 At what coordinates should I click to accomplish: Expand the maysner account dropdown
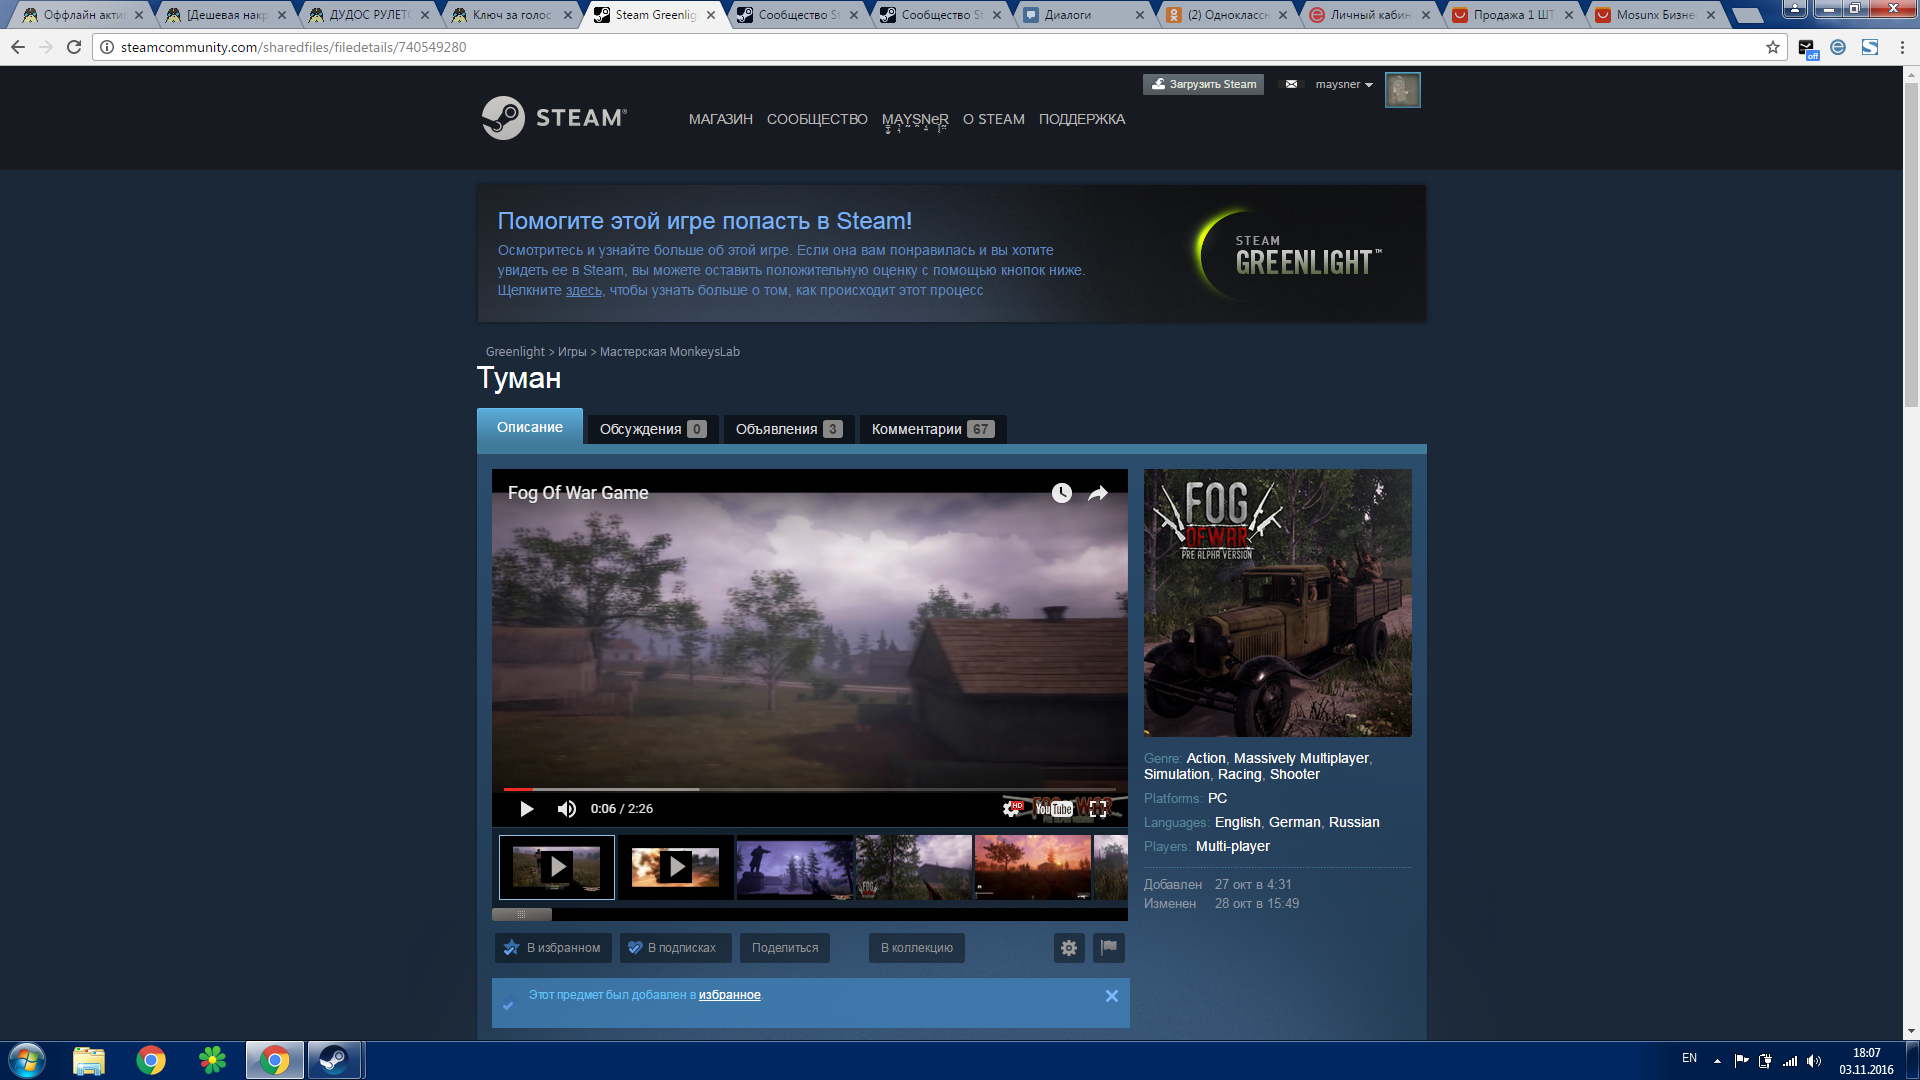pyautogui.click(x=1344, y=85)
